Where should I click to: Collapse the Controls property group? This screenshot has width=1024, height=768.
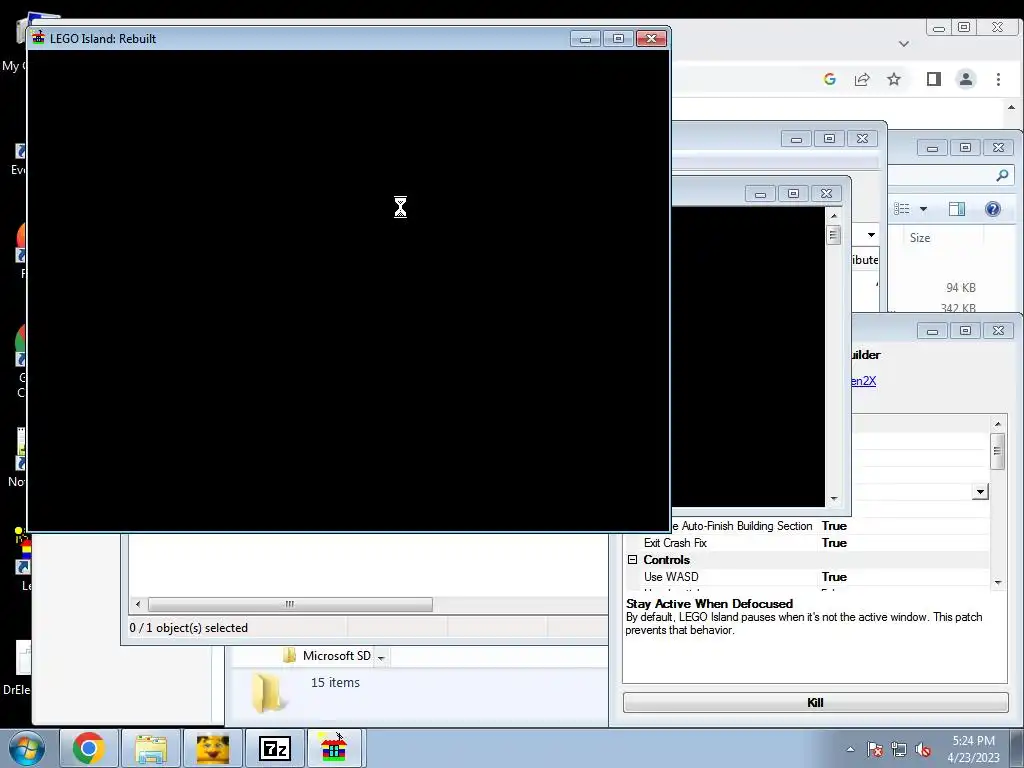coord(632,560)
